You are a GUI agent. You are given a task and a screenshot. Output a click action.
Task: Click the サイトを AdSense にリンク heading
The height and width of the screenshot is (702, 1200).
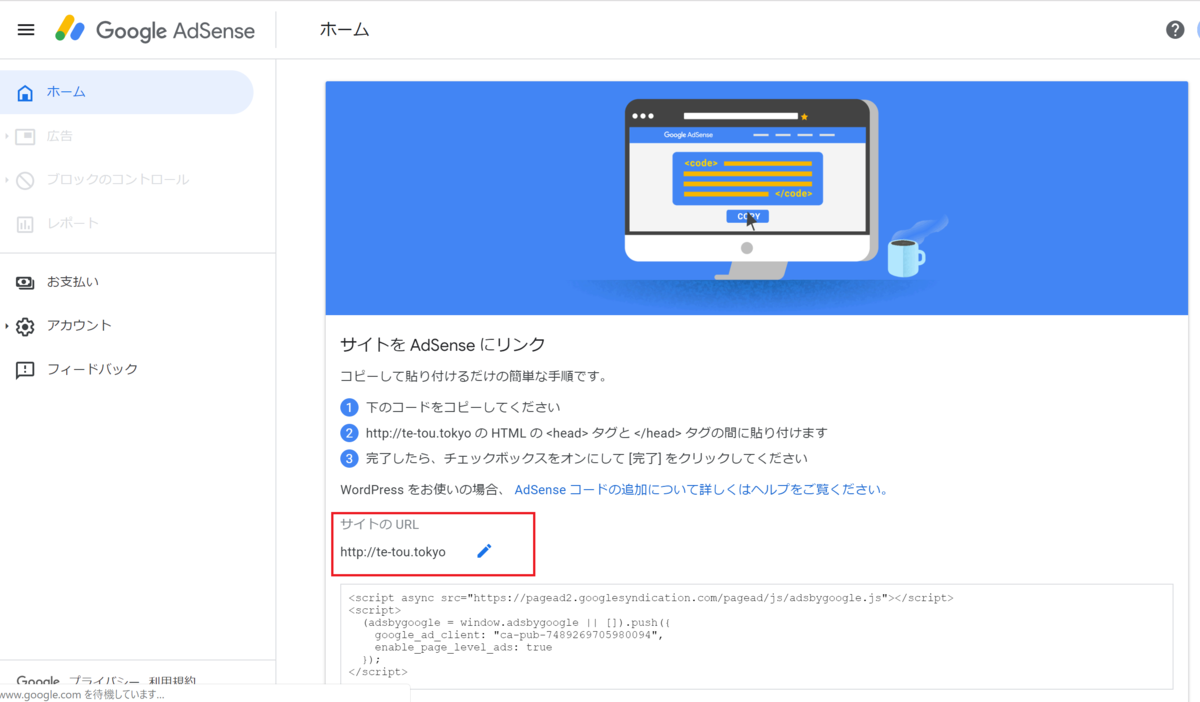pos(443,345)
